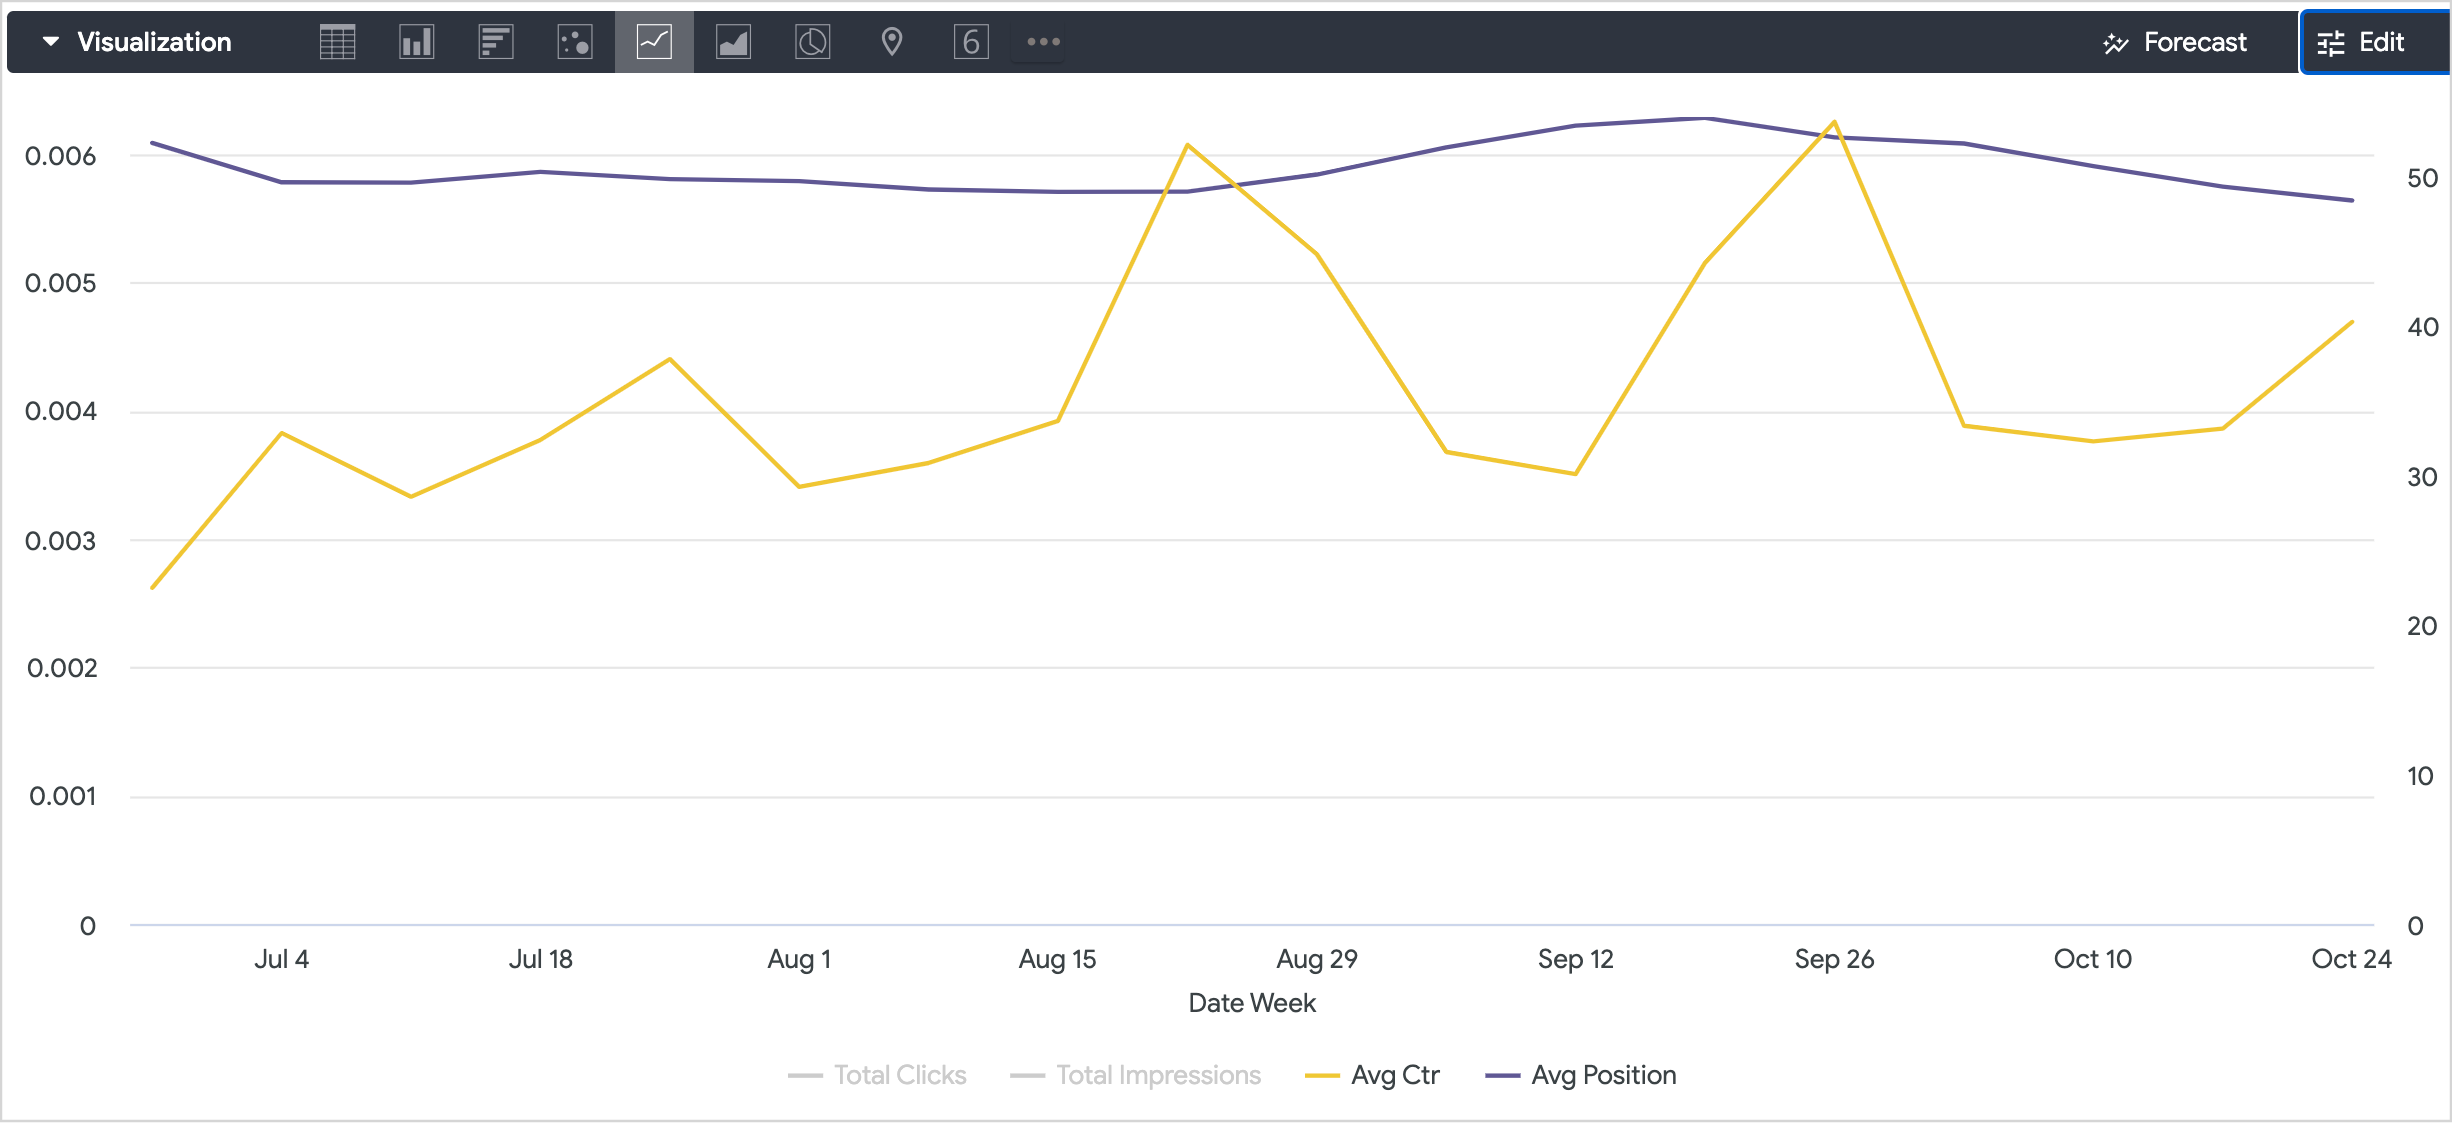Viewport: 2452px width, 1123px height.
Task: Click the yellow Avg Ctr legend swatch
Action: (x=1322, y=1076)
